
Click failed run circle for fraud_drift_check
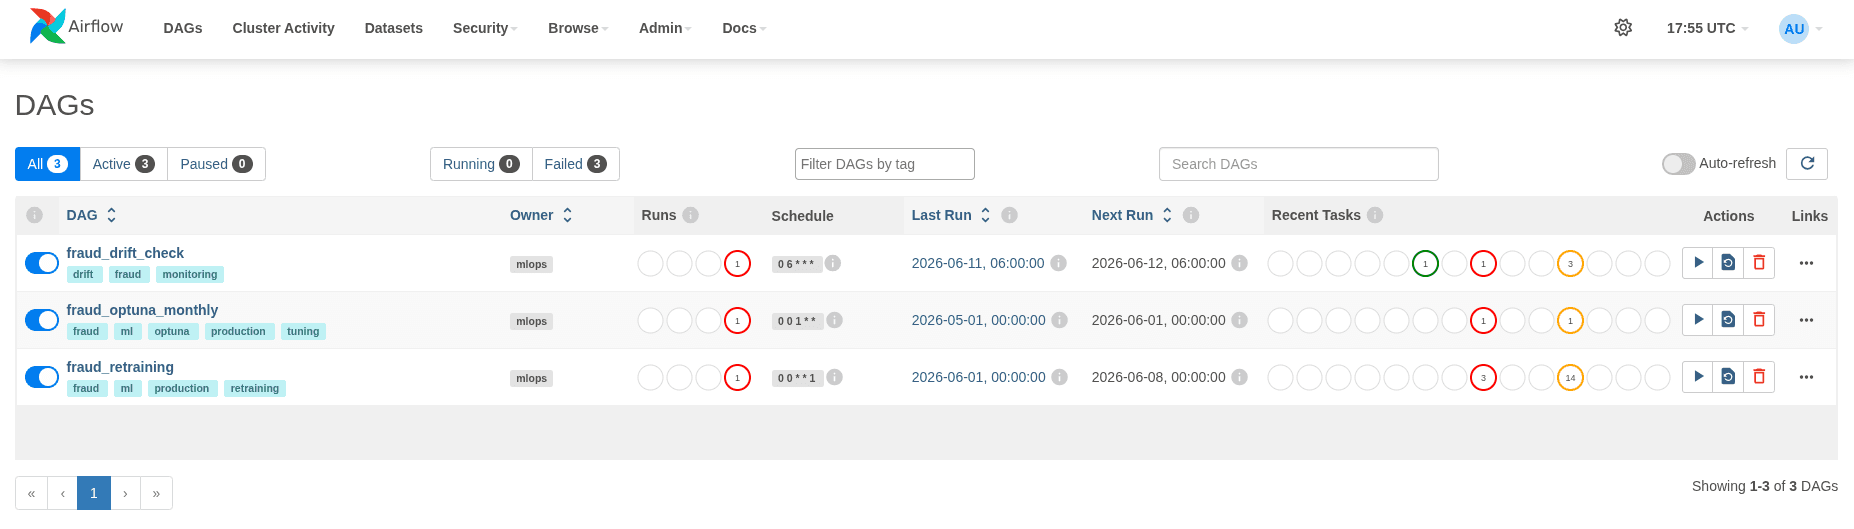pyautogui.click(x=737, y=264)
